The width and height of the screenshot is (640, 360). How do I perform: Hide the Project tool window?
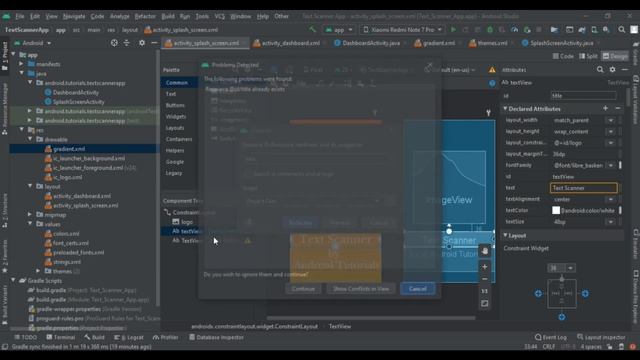[154, 43]
